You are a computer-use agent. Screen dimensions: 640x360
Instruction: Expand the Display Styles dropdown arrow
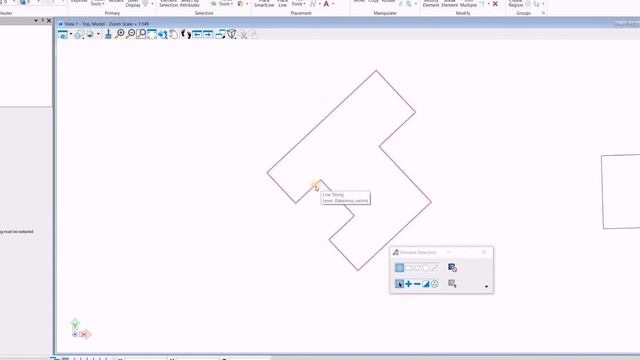(x=98, y=34)
